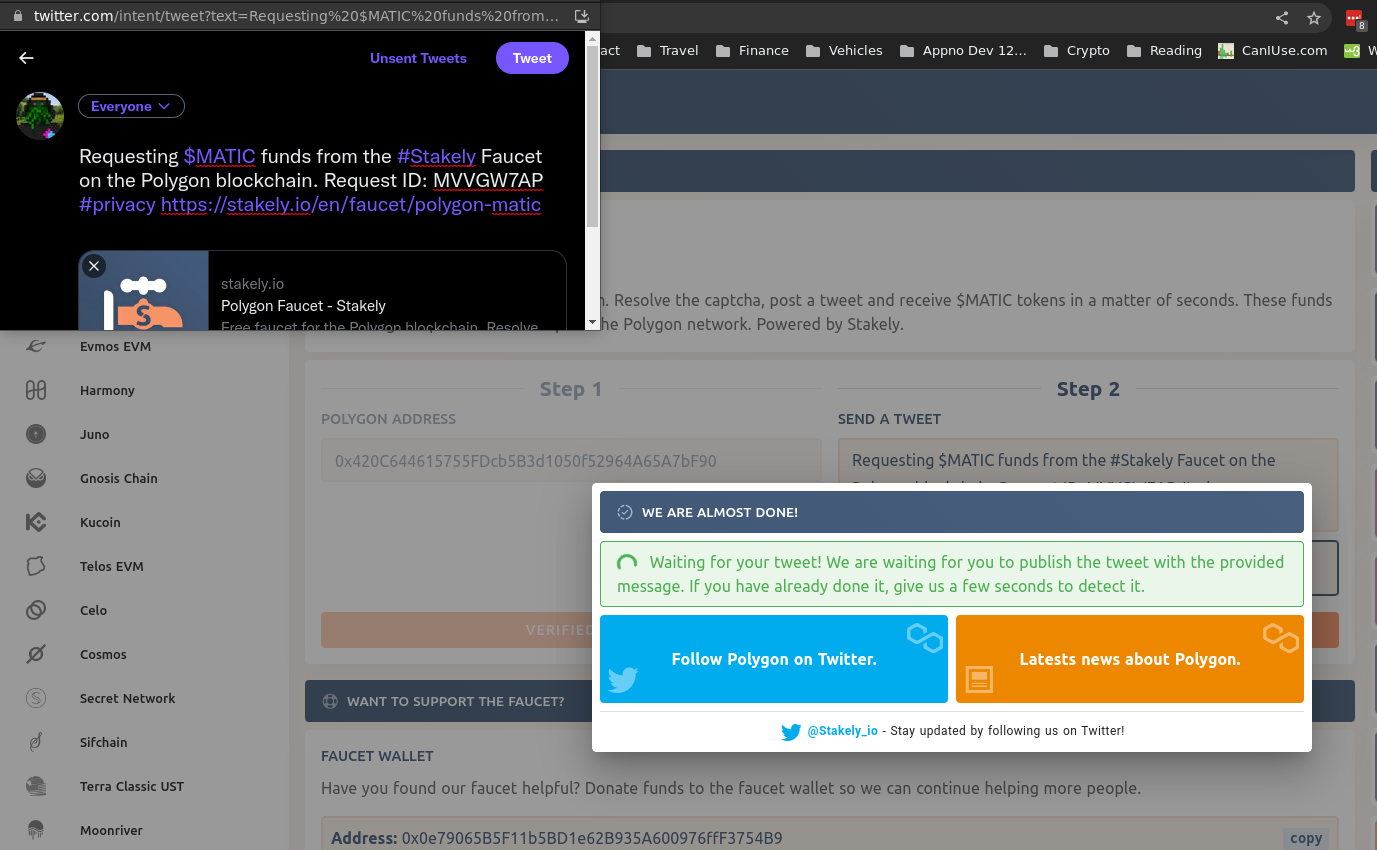Click Follow Polygon on Twitter button
The height and width of the screenshot is (850, 1377).
tap(773, 659)
